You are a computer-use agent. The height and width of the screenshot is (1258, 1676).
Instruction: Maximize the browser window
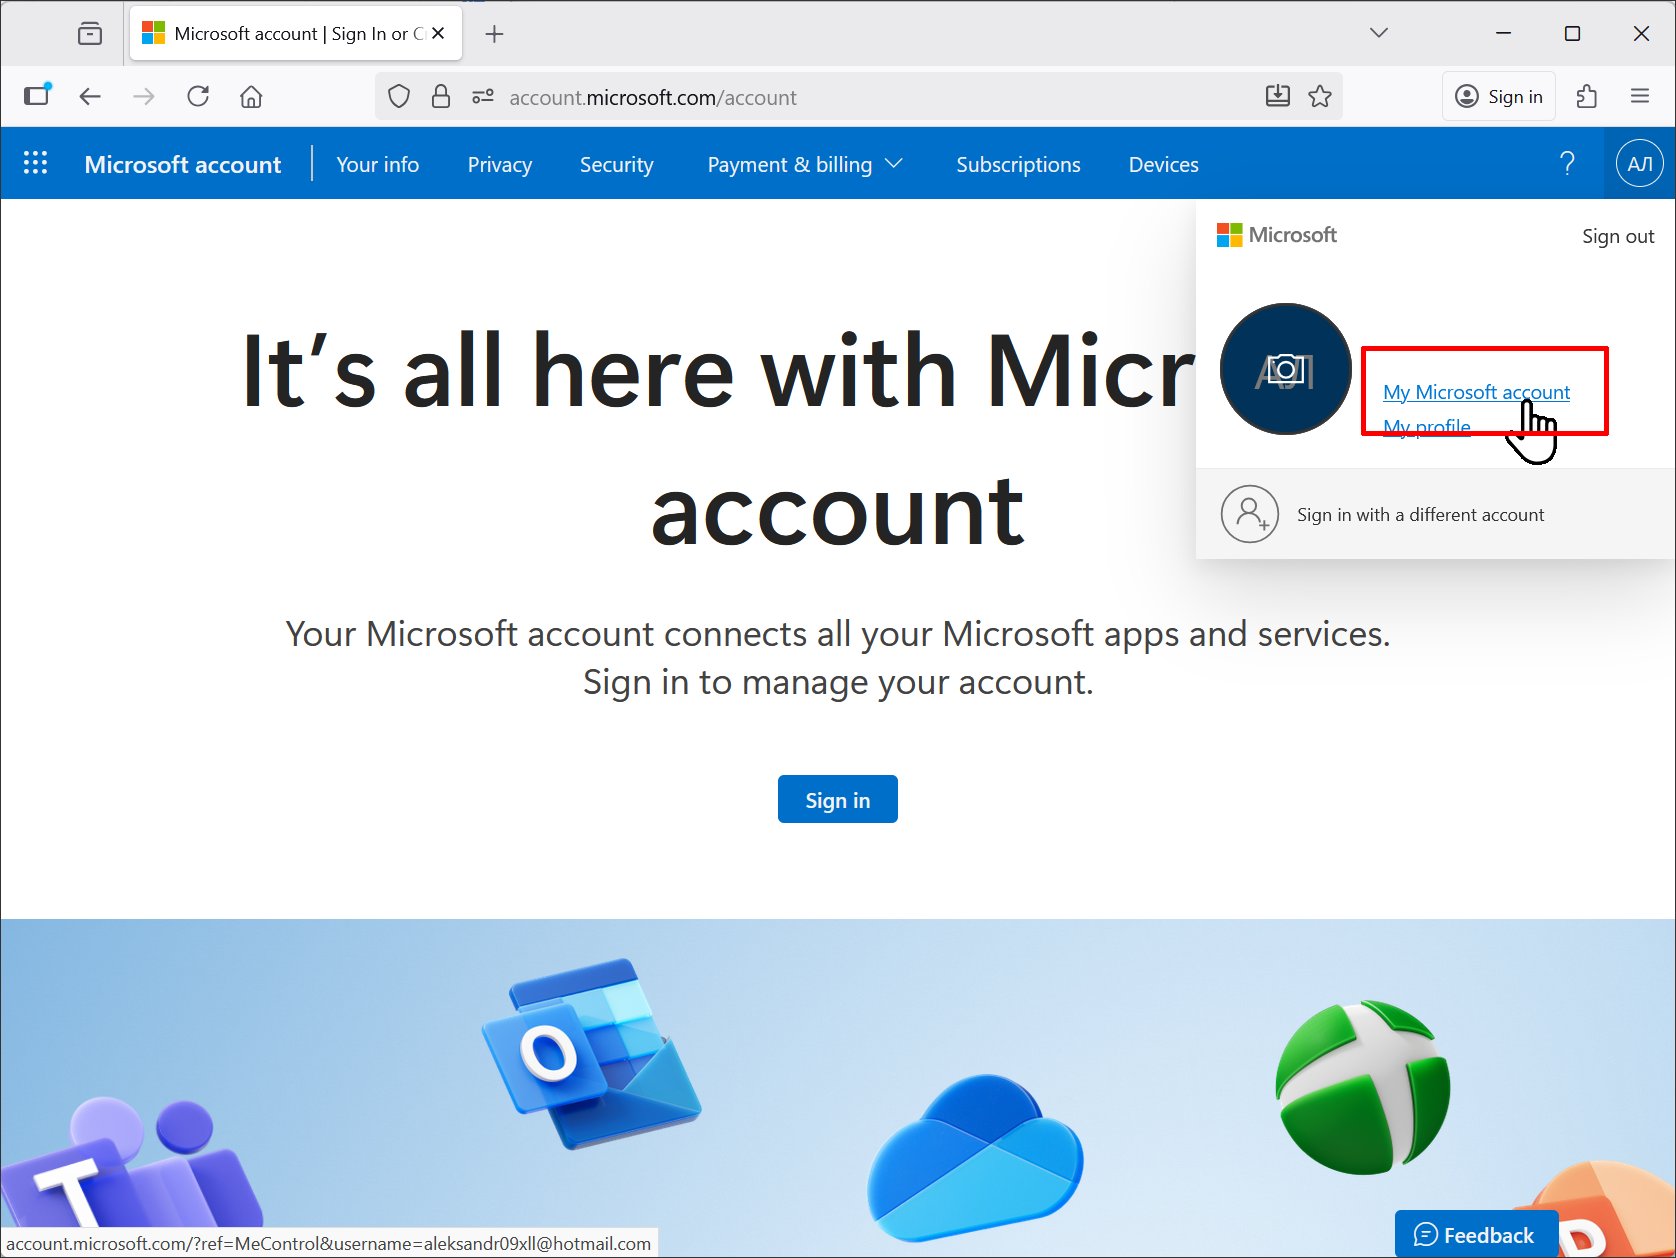tap(1572, 33)
